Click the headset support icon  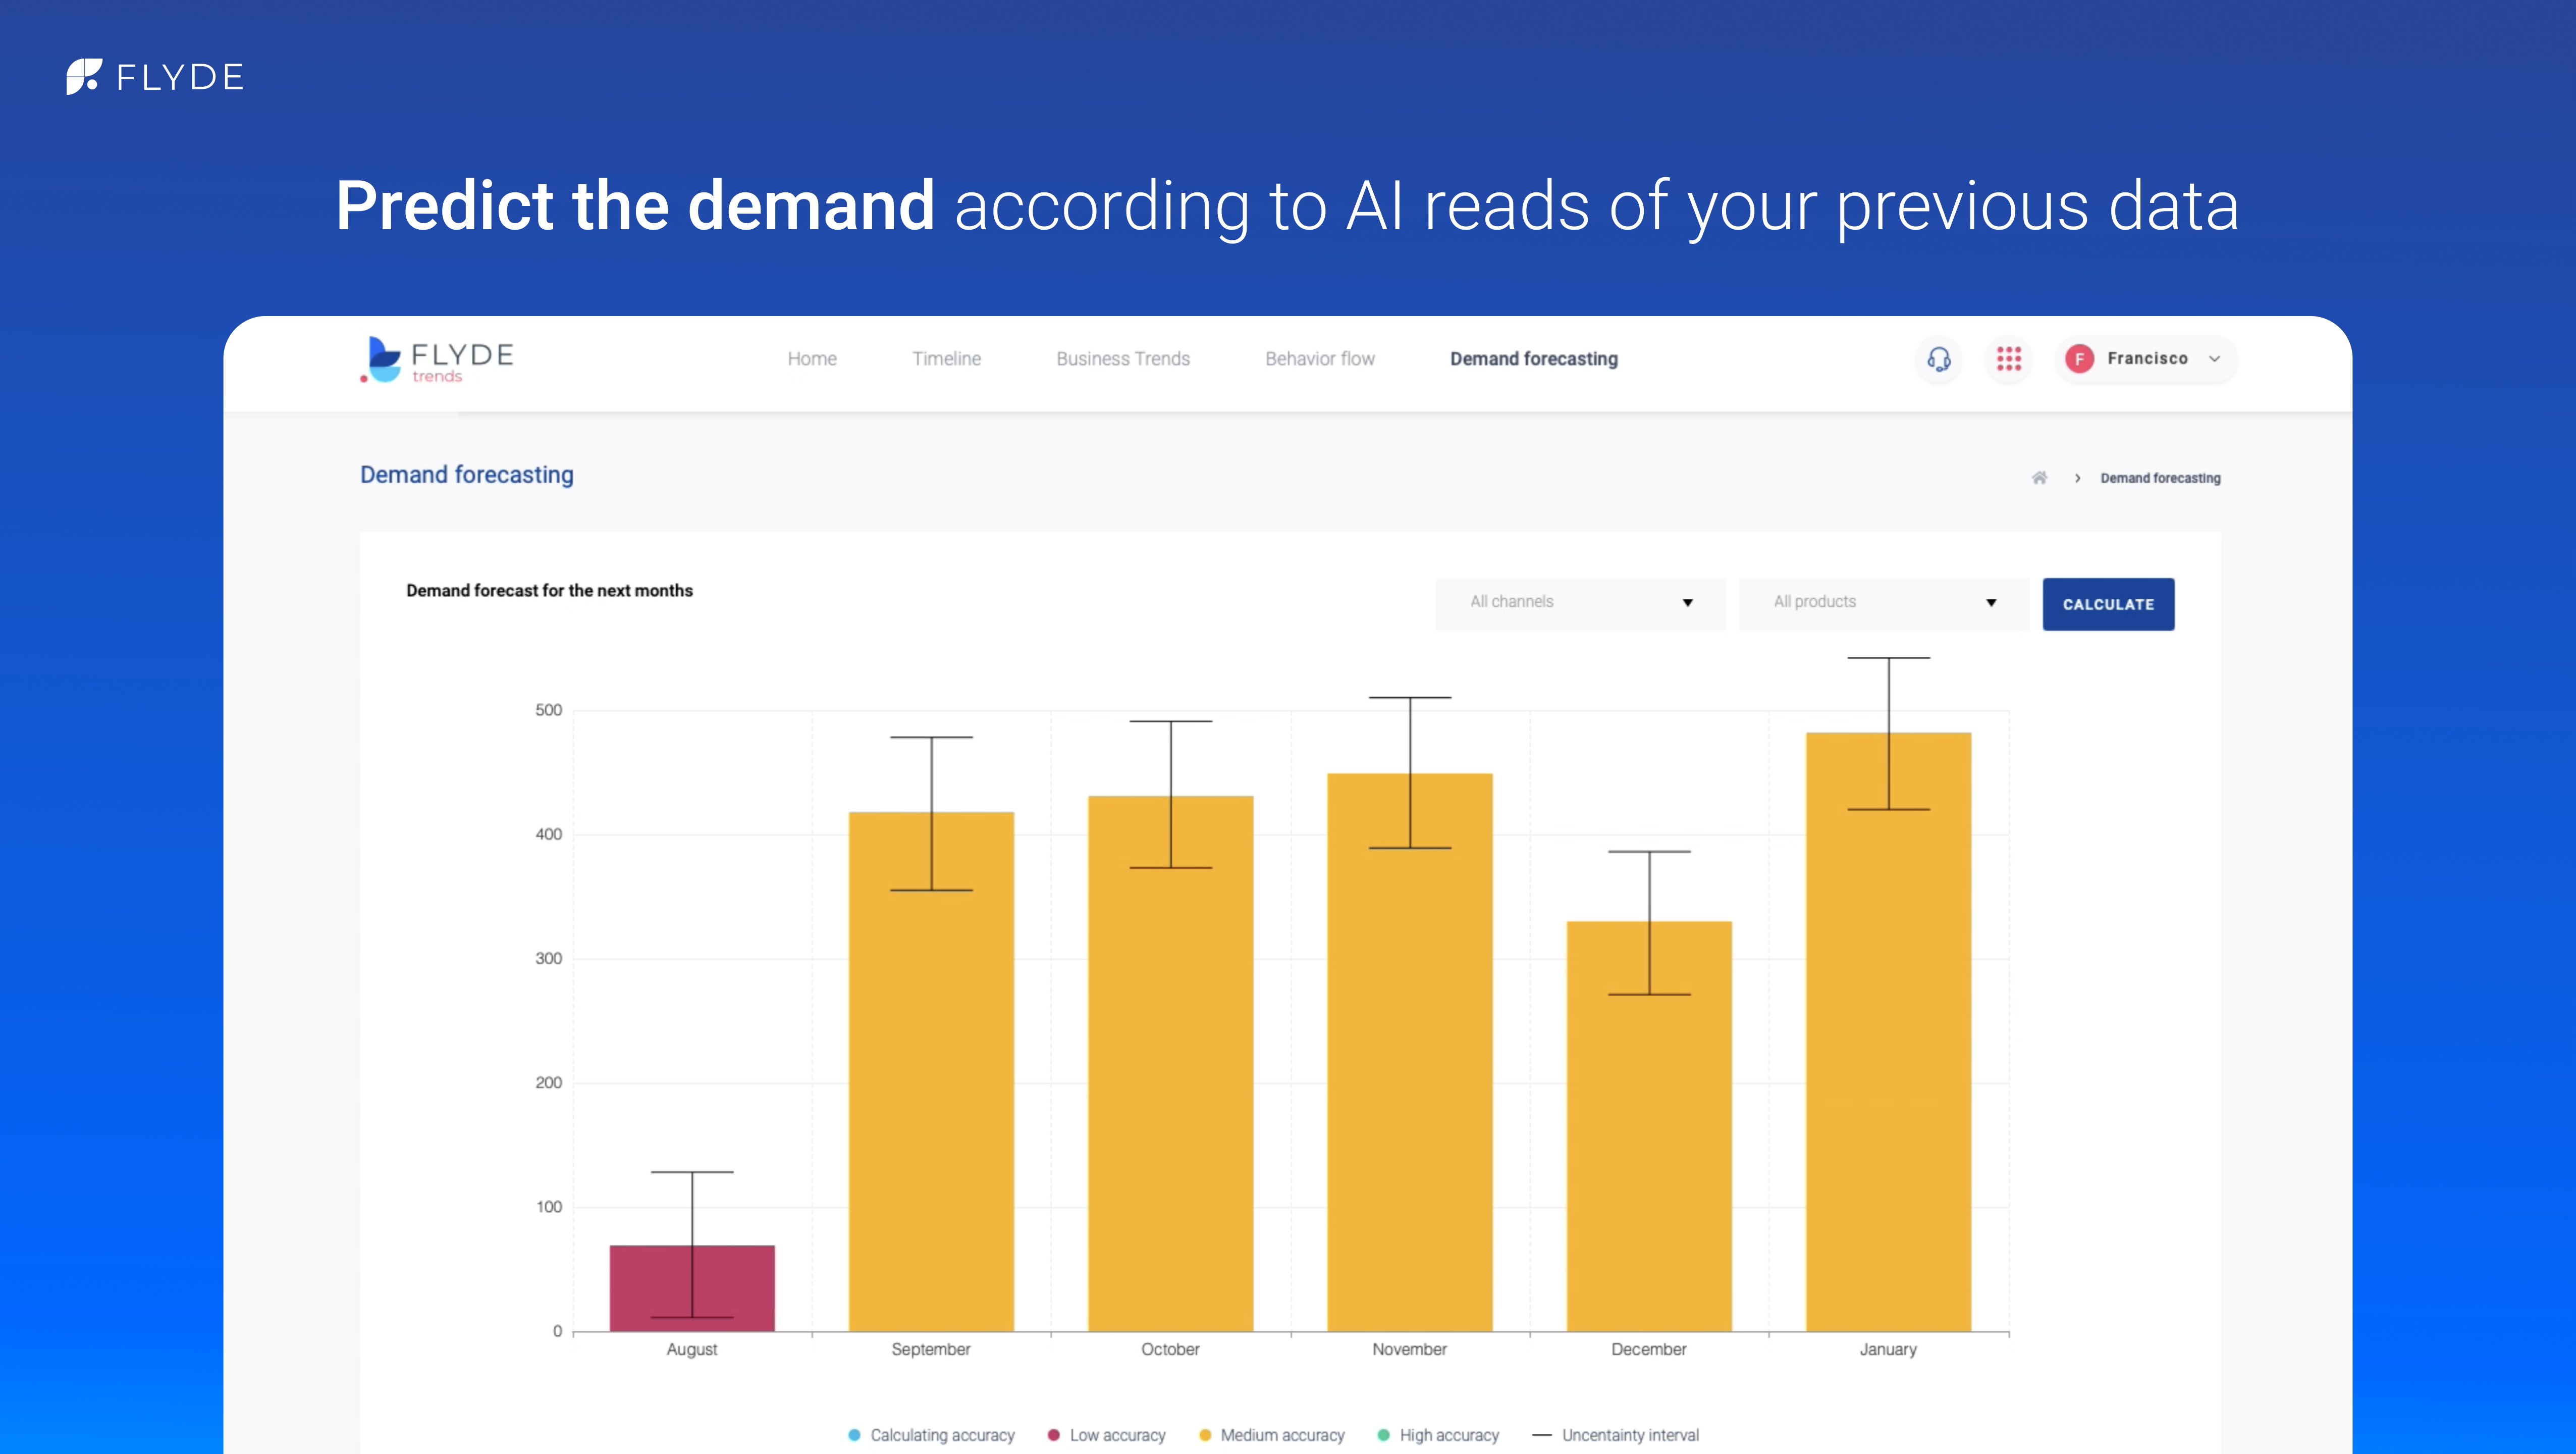click(x=1938, y=359)
